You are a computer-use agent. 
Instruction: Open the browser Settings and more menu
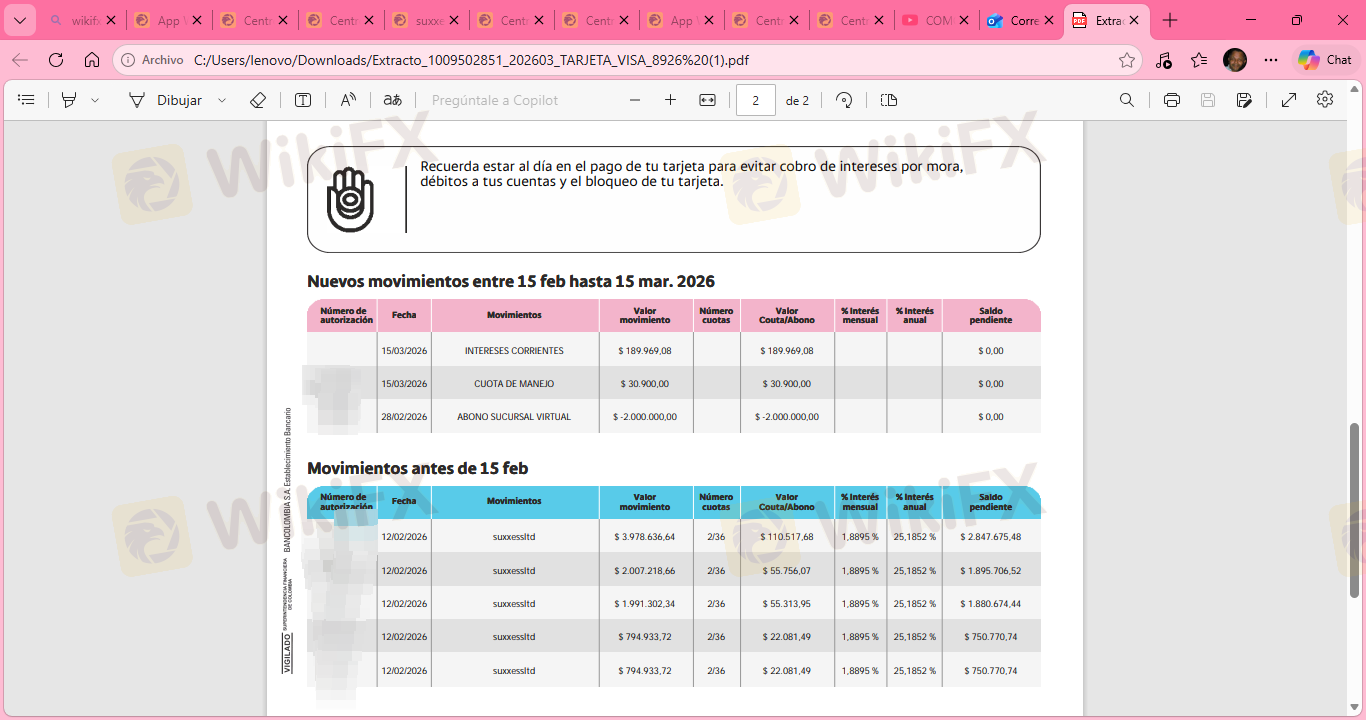[1271, 60]
